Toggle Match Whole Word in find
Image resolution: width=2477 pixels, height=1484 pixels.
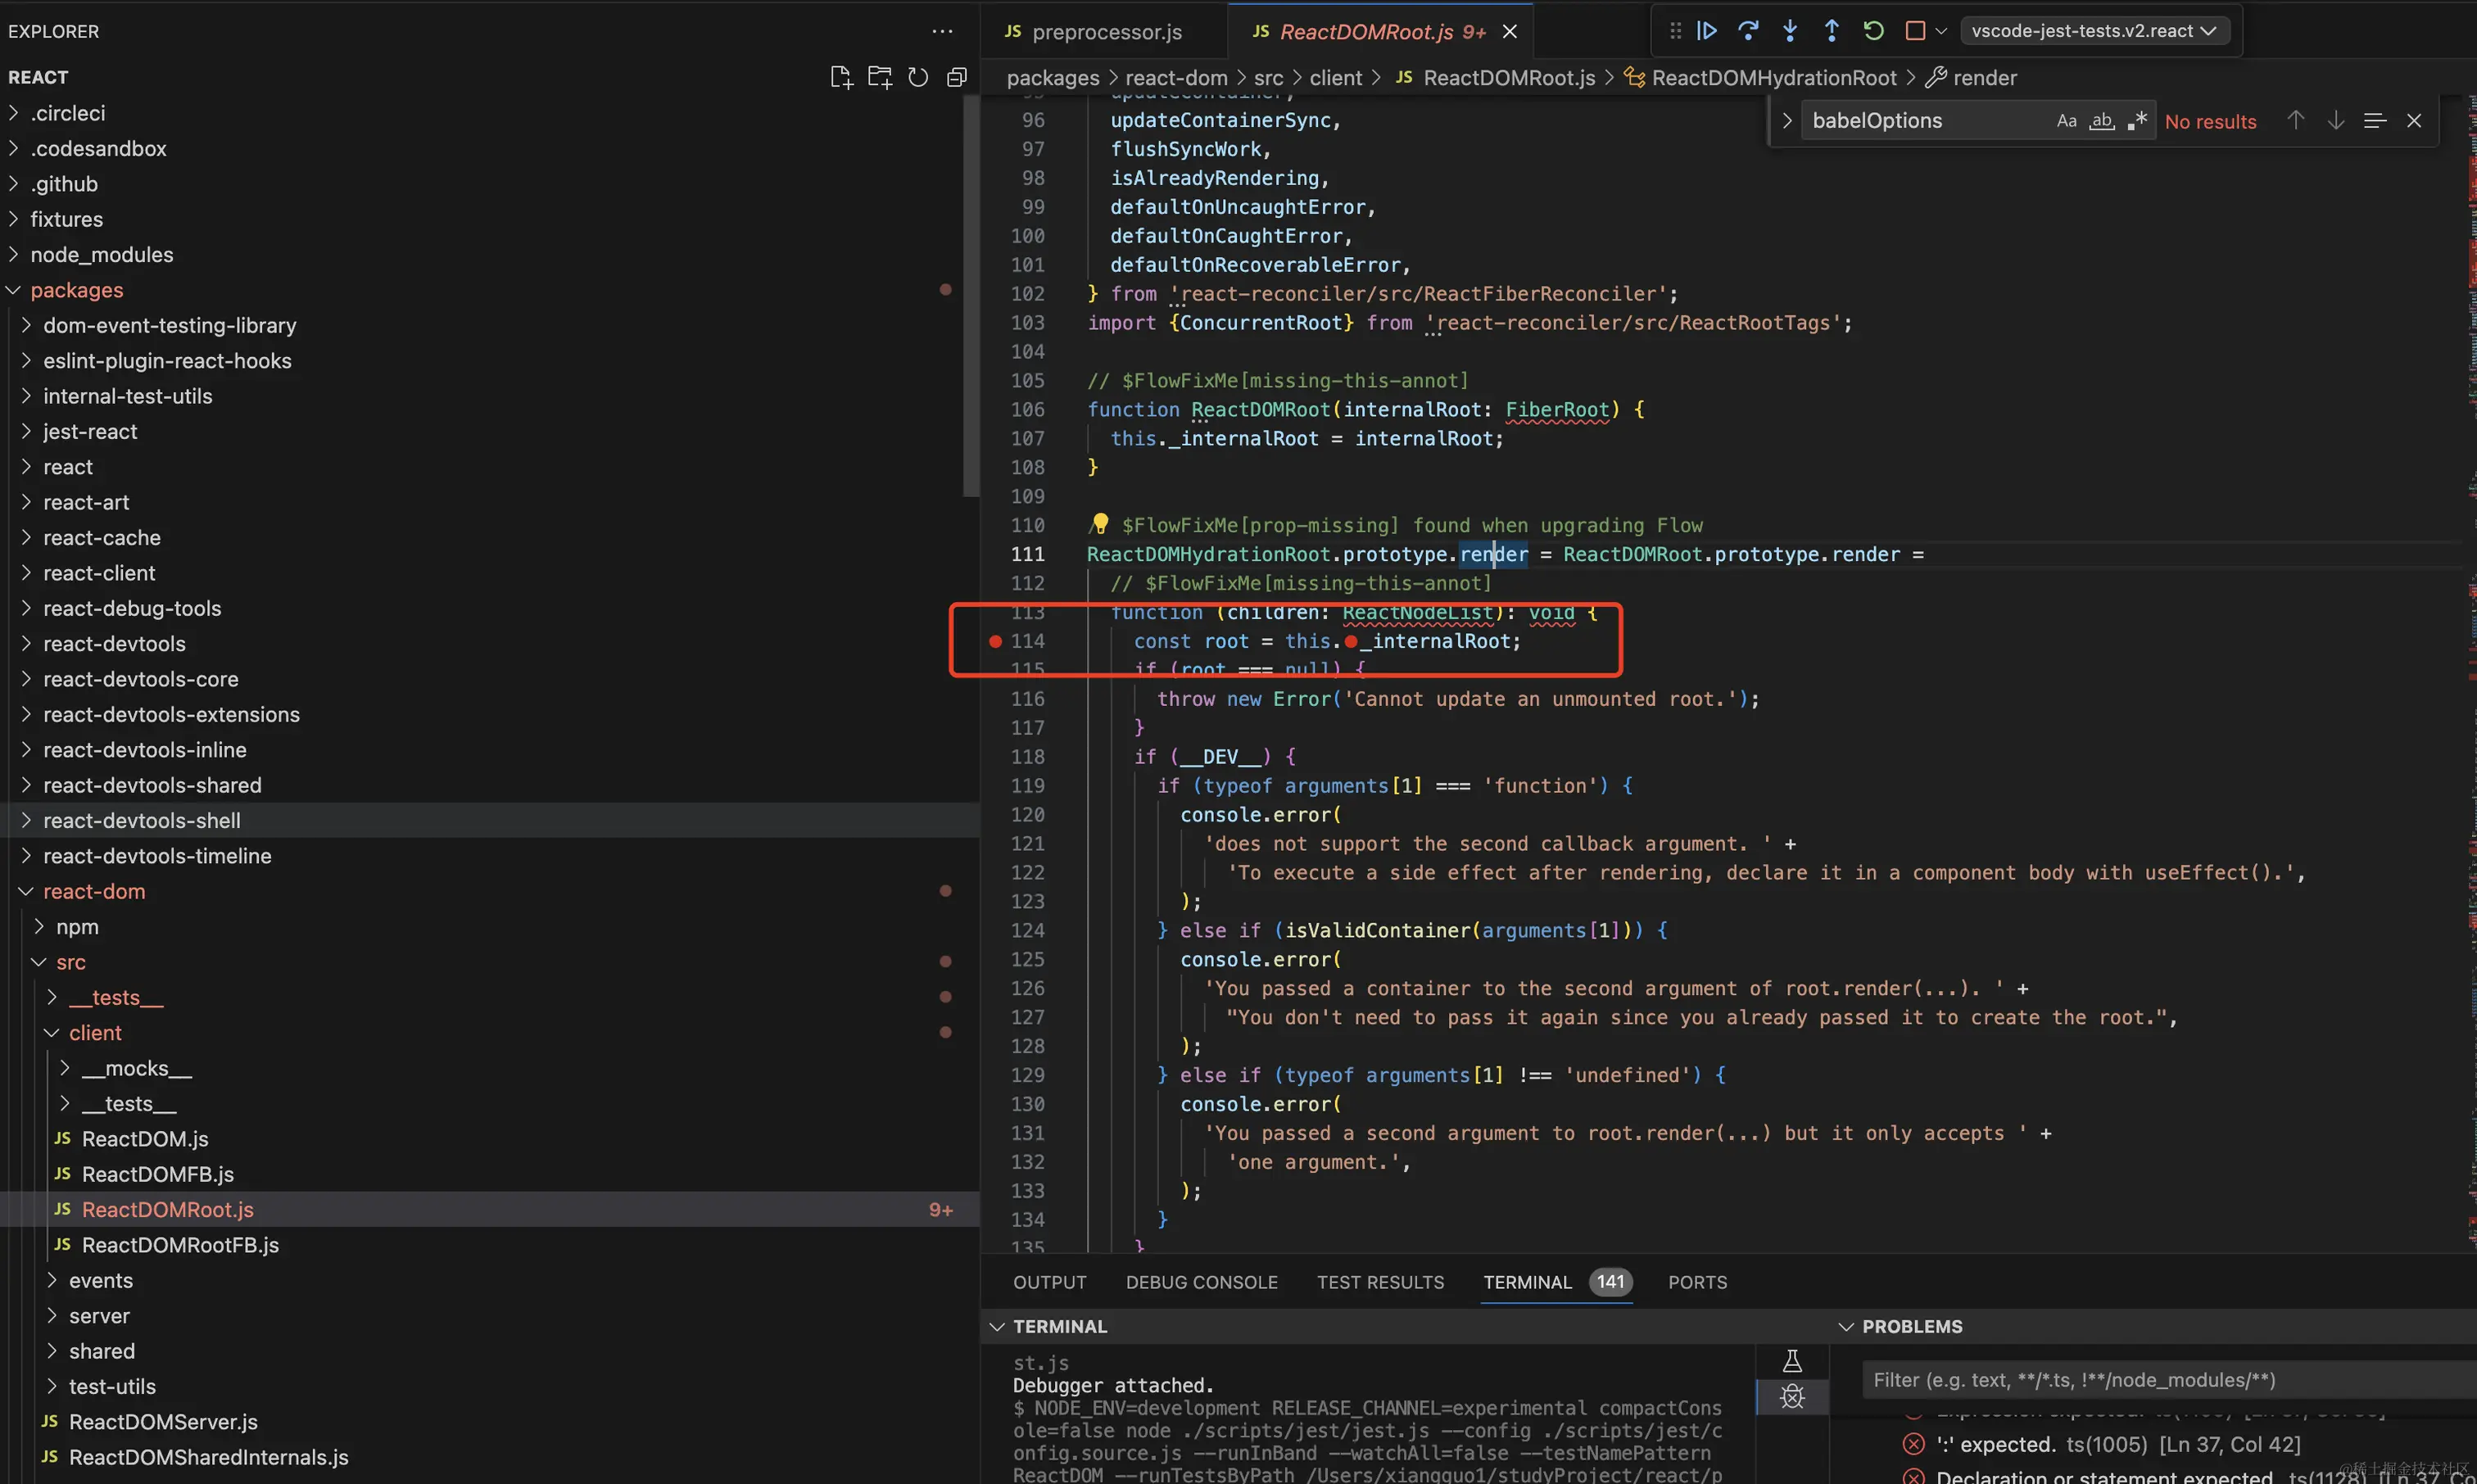[2102, 121]
